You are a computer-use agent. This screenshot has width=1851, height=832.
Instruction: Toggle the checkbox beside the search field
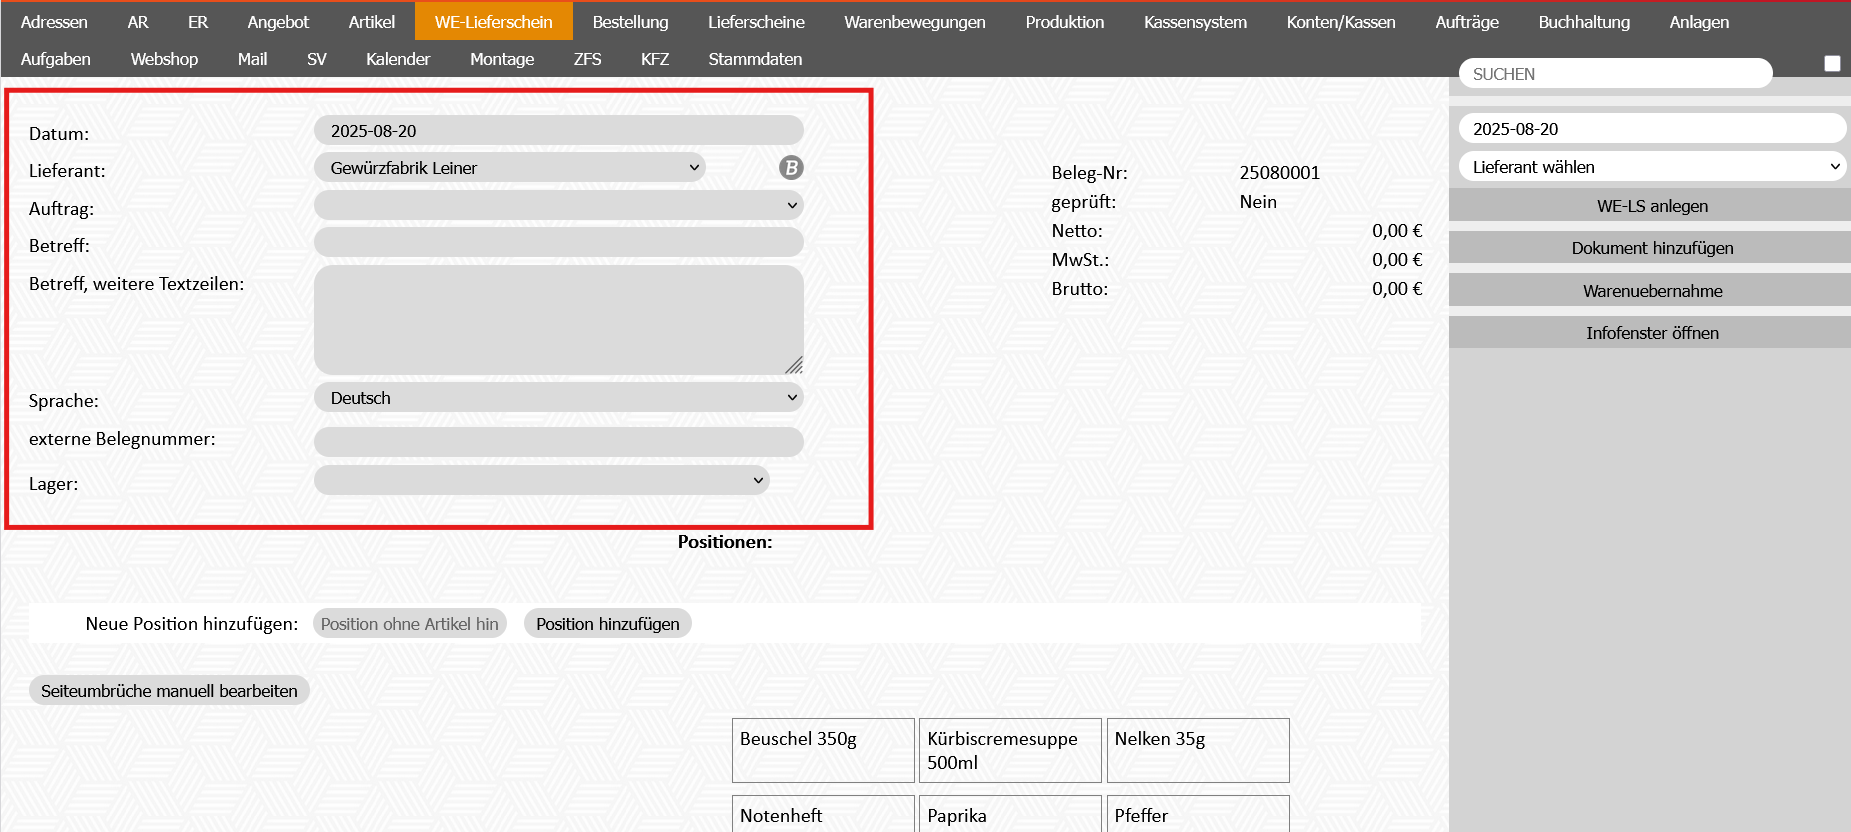tap(1832, 63)
